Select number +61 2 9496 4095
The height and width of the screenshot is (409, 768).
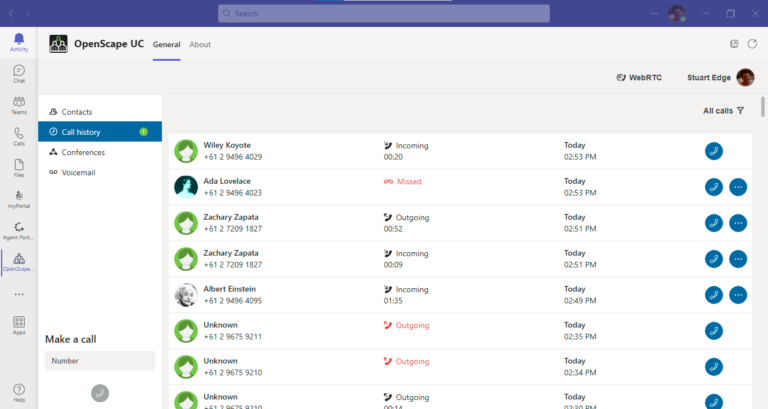[x=233, y=301]
